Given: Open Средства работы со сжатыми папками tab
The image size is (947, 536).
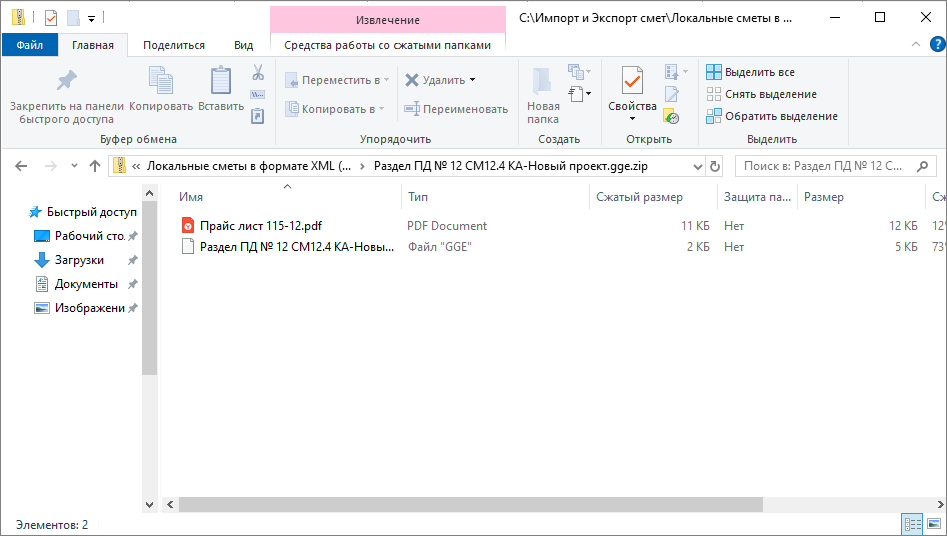Looking at the screenshot, I should [387, 45].
